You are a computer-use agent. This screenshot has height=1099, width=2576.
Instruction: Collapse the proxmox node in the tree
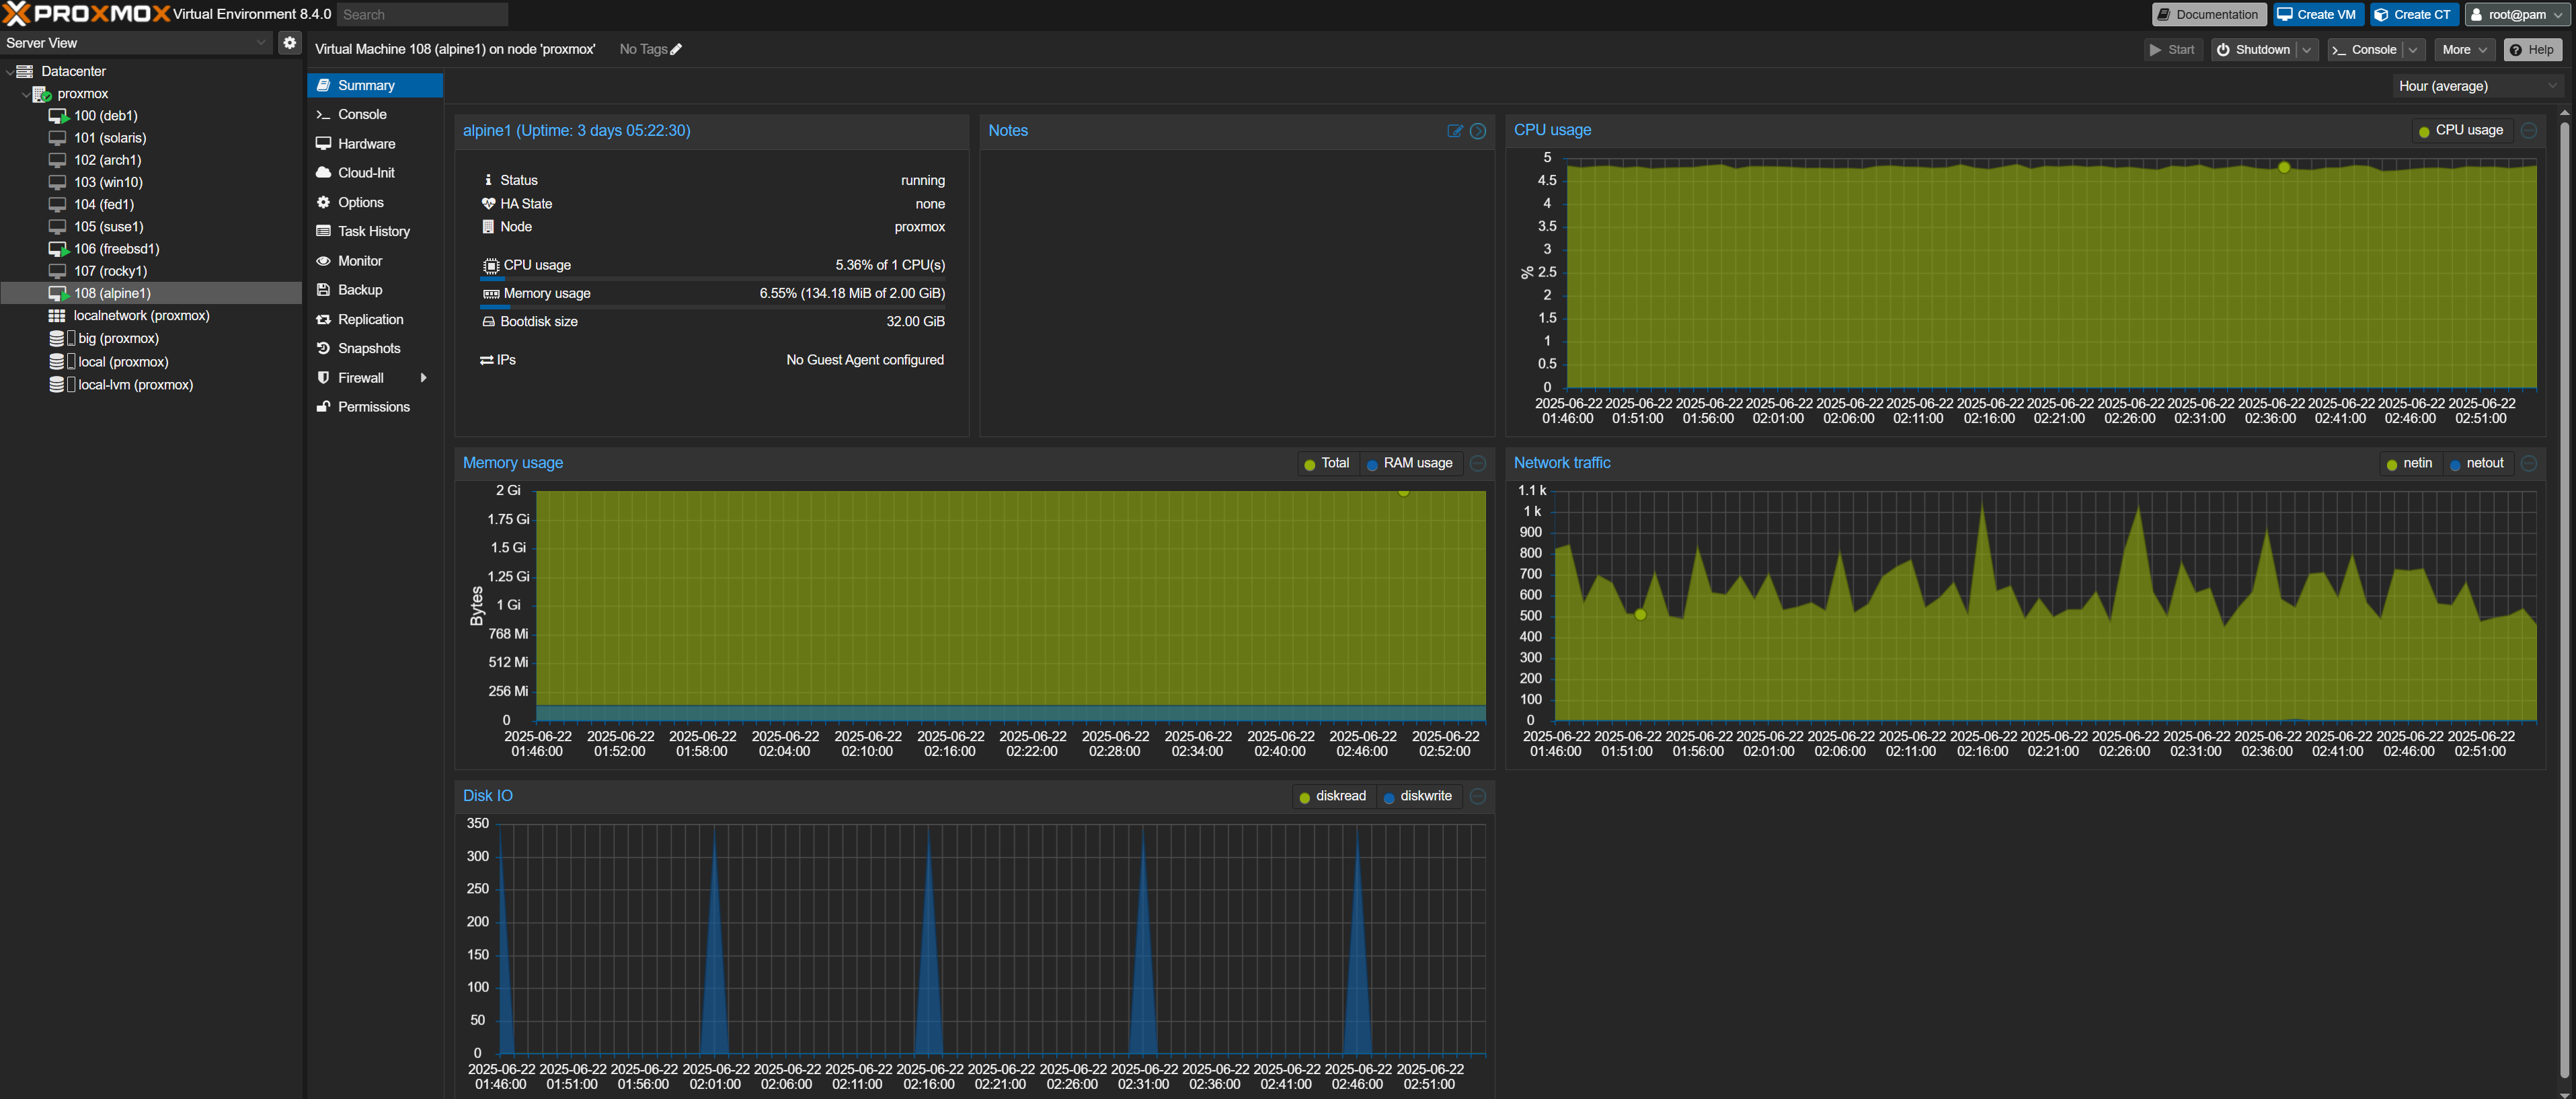point(26,94)
